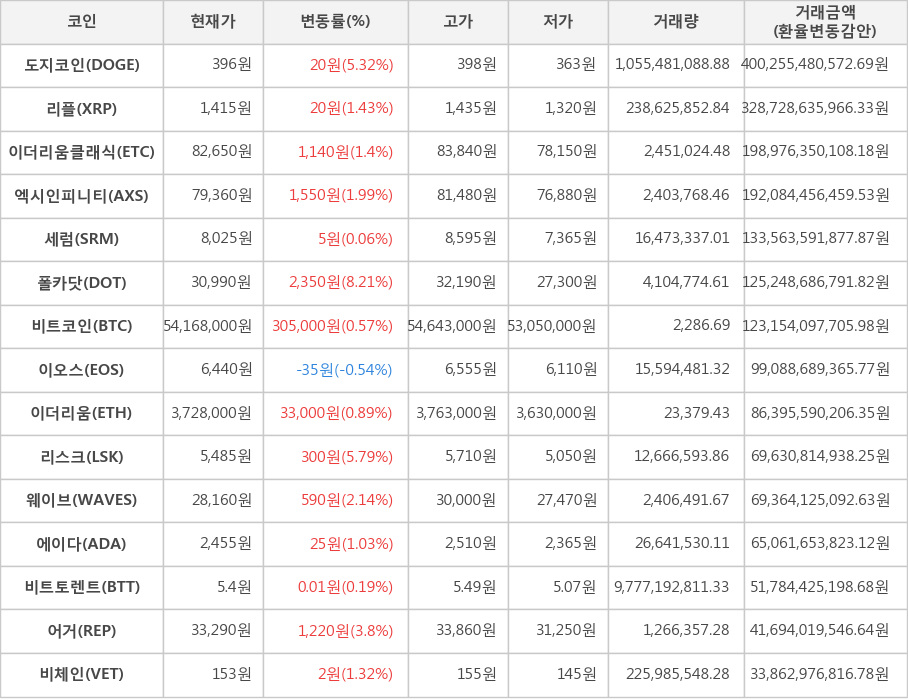Click Bitcoin's current price 54,168,000원
908x700 pixels.
tap(208, 326)
